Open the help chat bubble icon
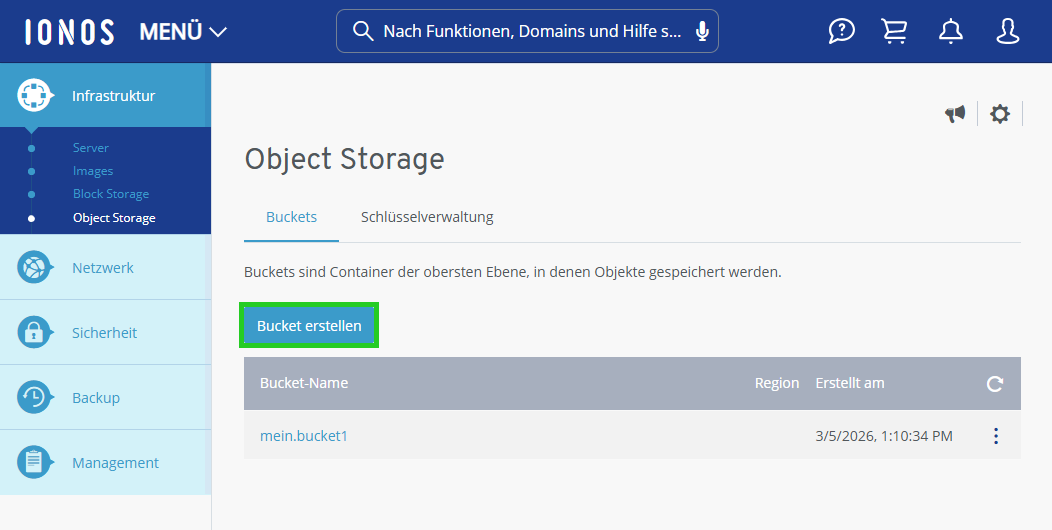The height and width of the screenshot is (530, 1052). pos(841,31)
